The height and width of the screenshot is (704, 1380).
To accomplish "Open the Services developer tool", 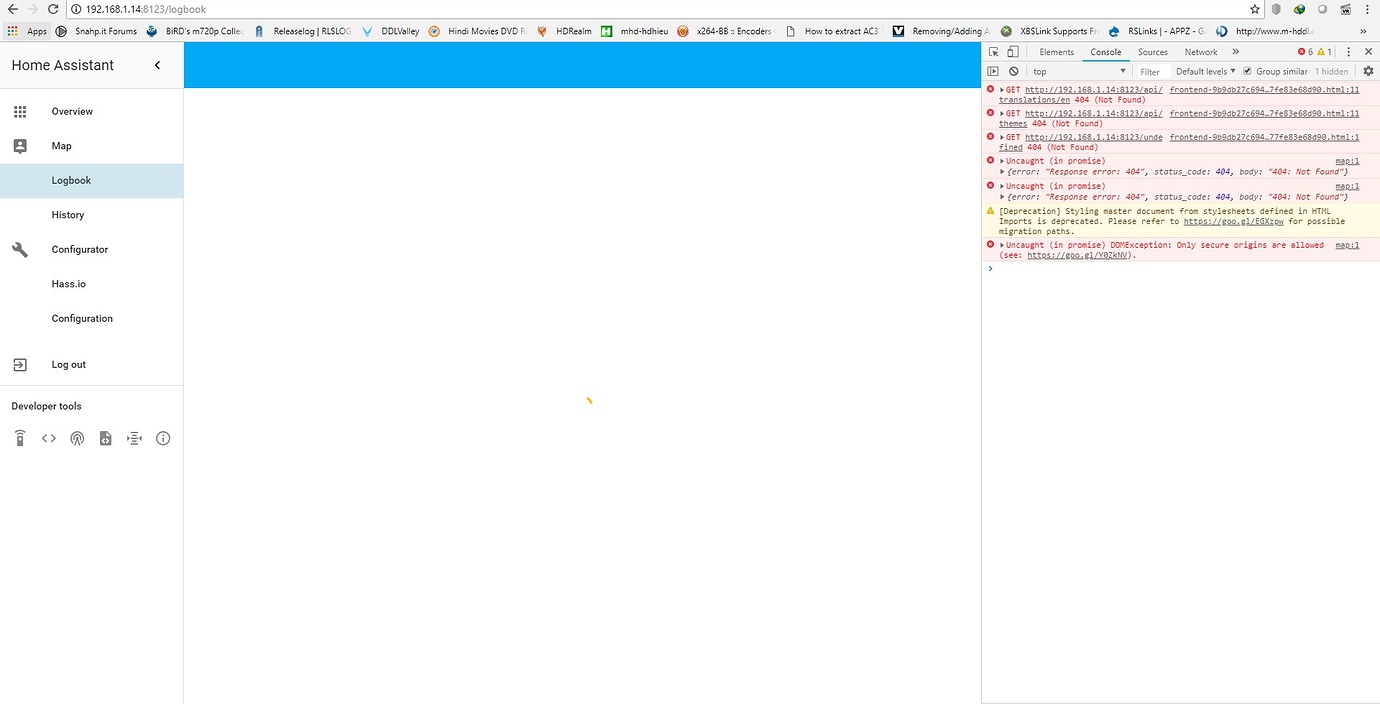I will [x=19, y=438].
